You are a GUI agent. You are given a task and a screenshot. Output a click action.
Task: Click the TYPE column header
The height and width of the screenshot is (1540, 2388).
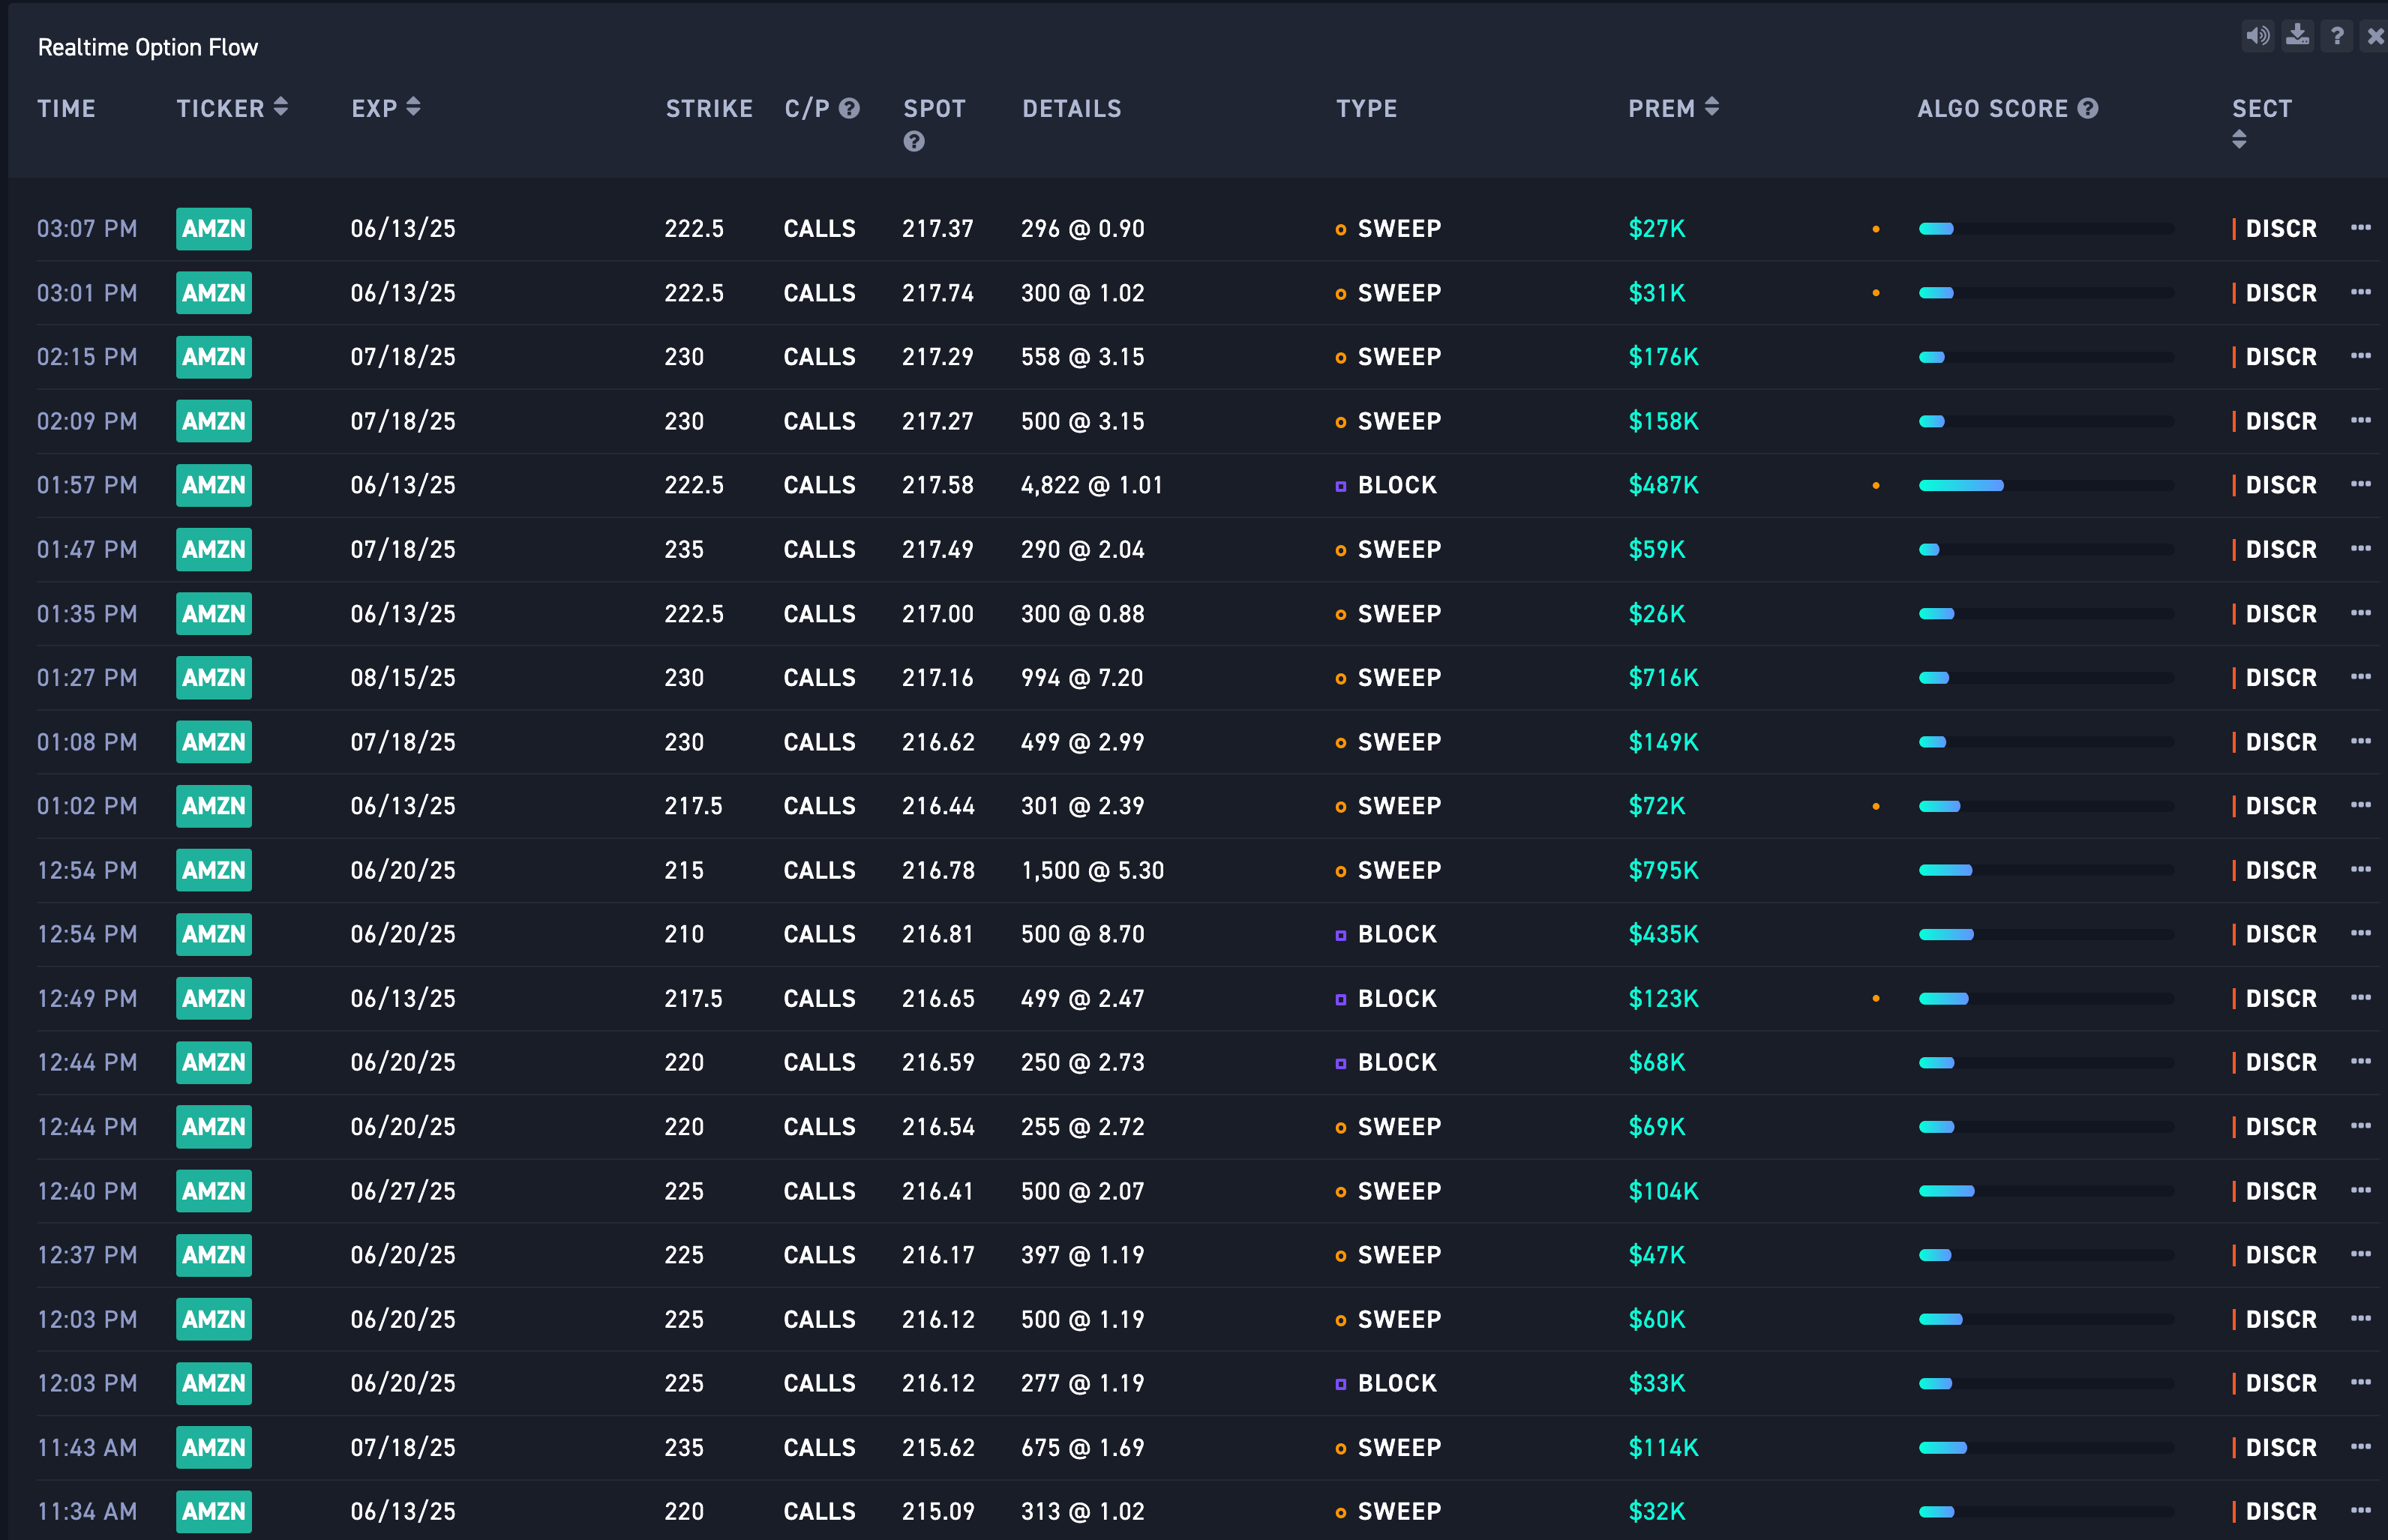point(1366,108)
